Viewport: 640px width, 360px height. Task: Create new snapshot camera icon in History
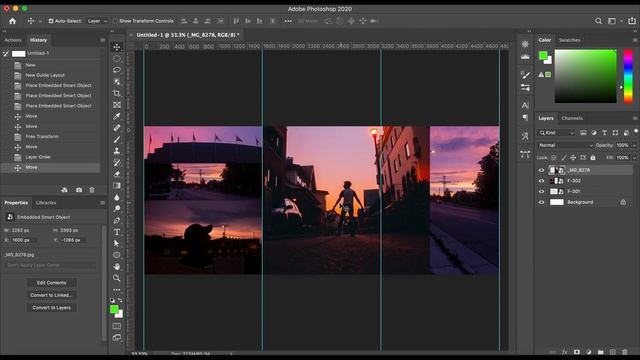click(79, 190)
